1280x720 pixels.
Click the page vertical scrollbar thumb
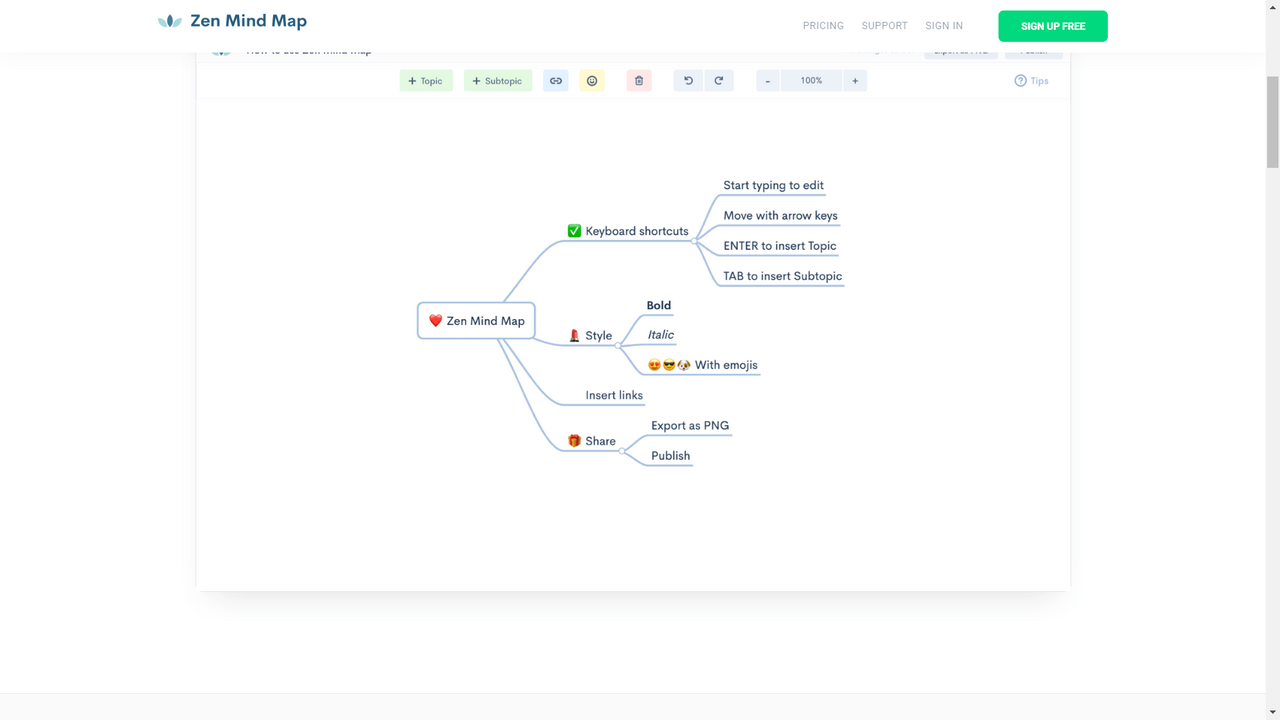[1272, 120]
